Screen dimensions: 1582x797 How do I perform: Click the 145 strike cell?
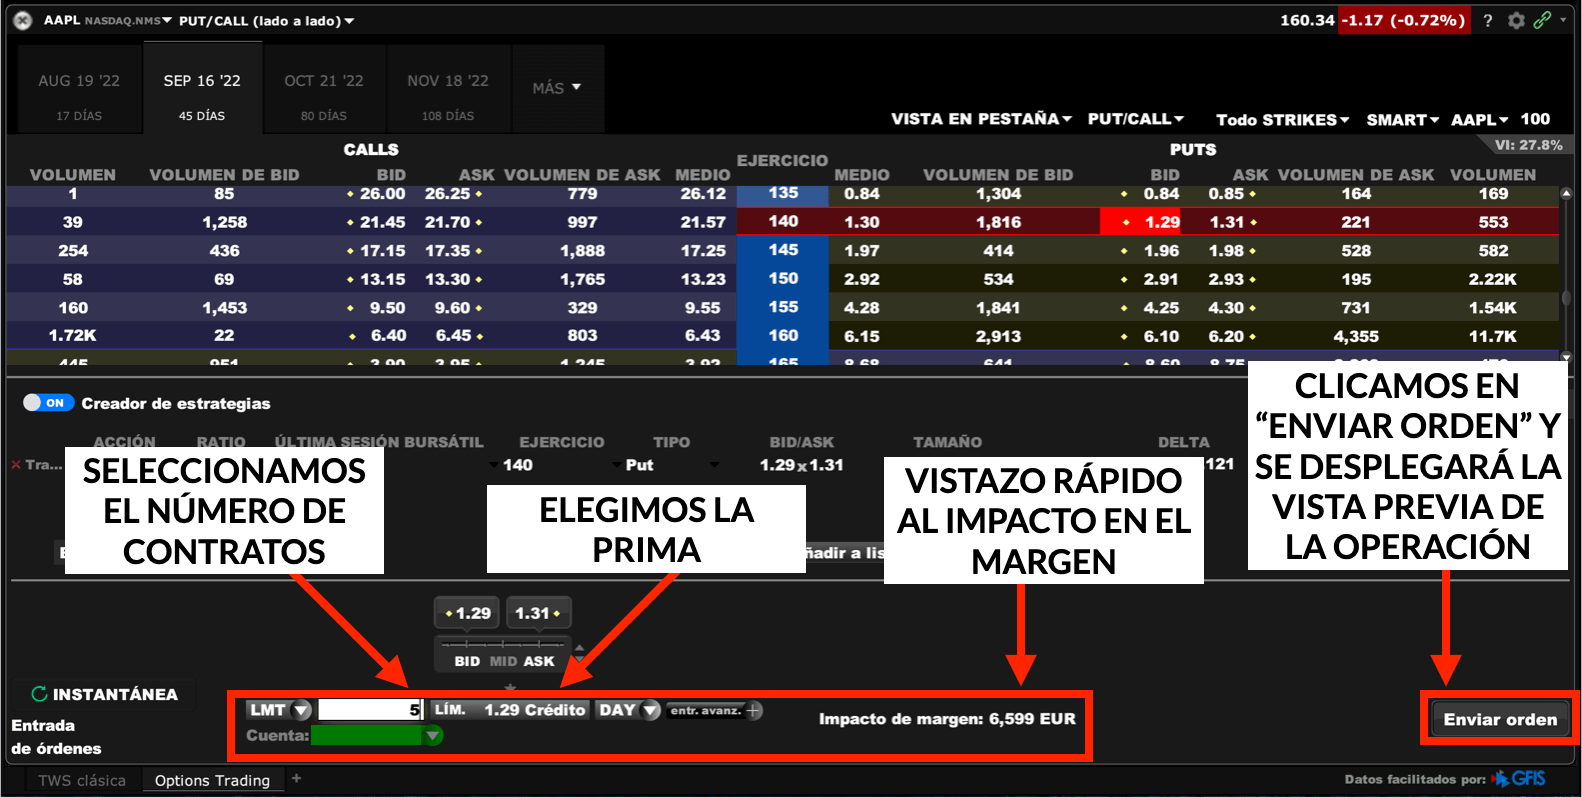click(x=783, y=250)
